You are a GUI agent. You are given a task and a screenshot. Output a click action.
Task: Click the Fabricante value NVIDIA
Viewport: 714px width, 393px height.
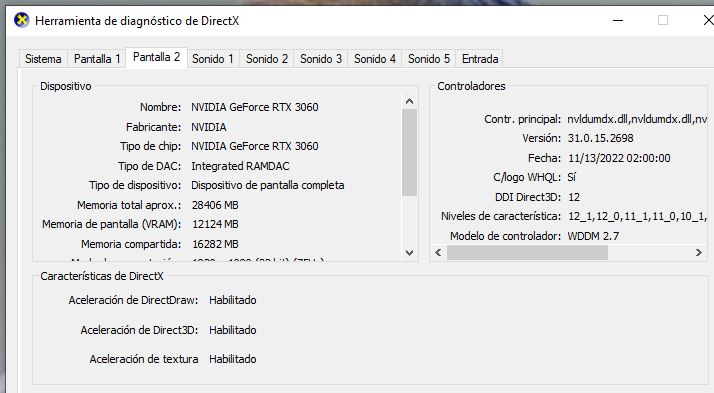pos(209,127)
